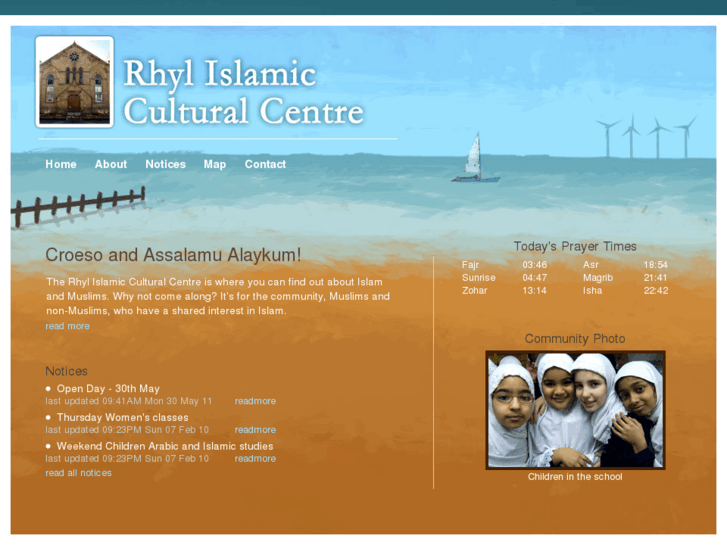Click 'read more' under welcome text
727x545 pixels.
(68, 326)
